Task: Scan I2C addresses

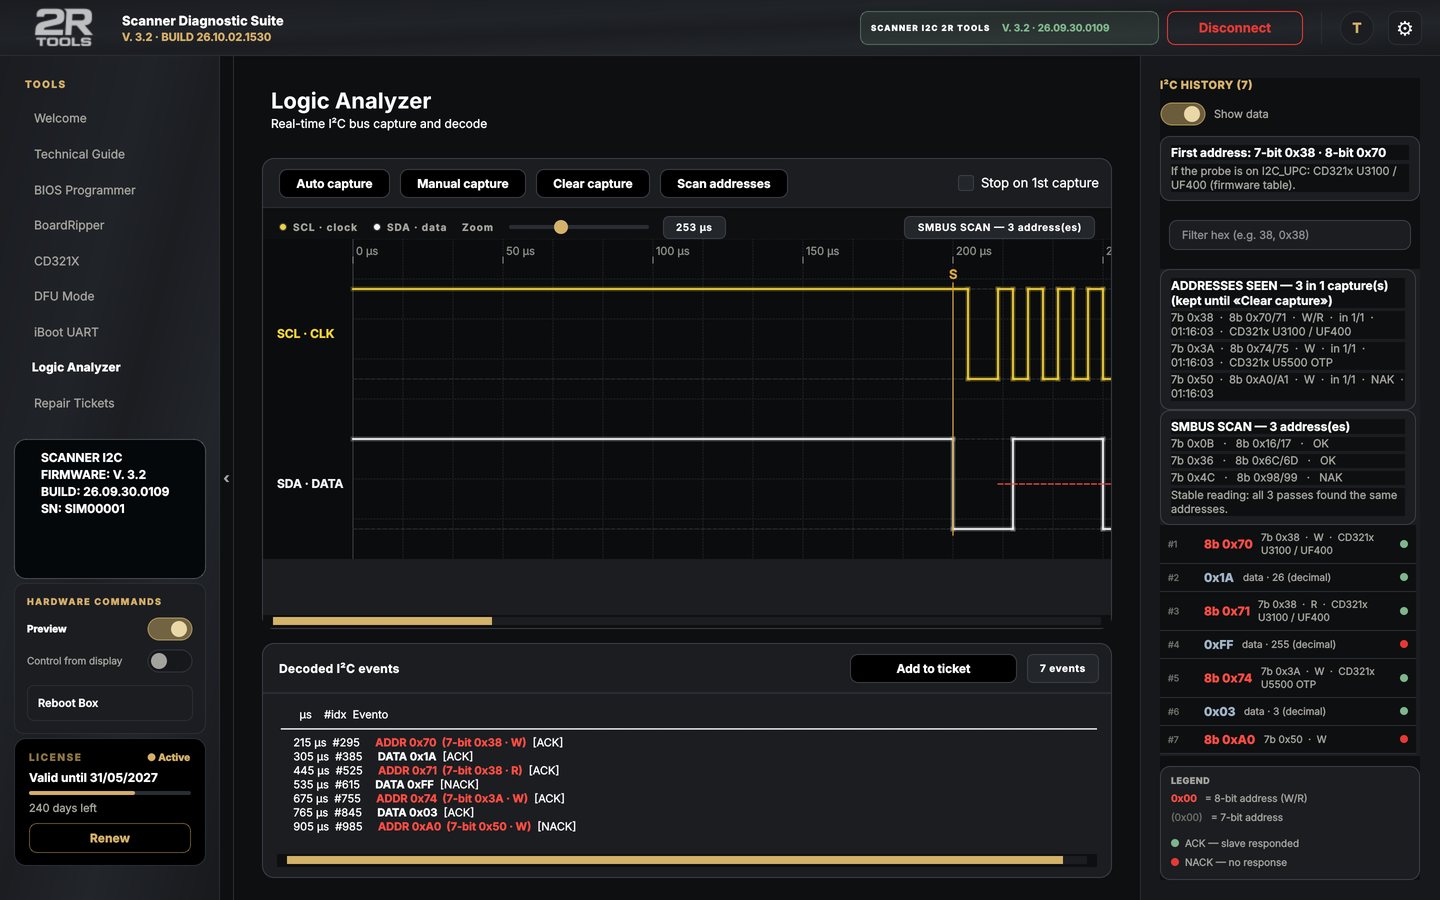Action: pyautogui.click(x=723, y=184)
